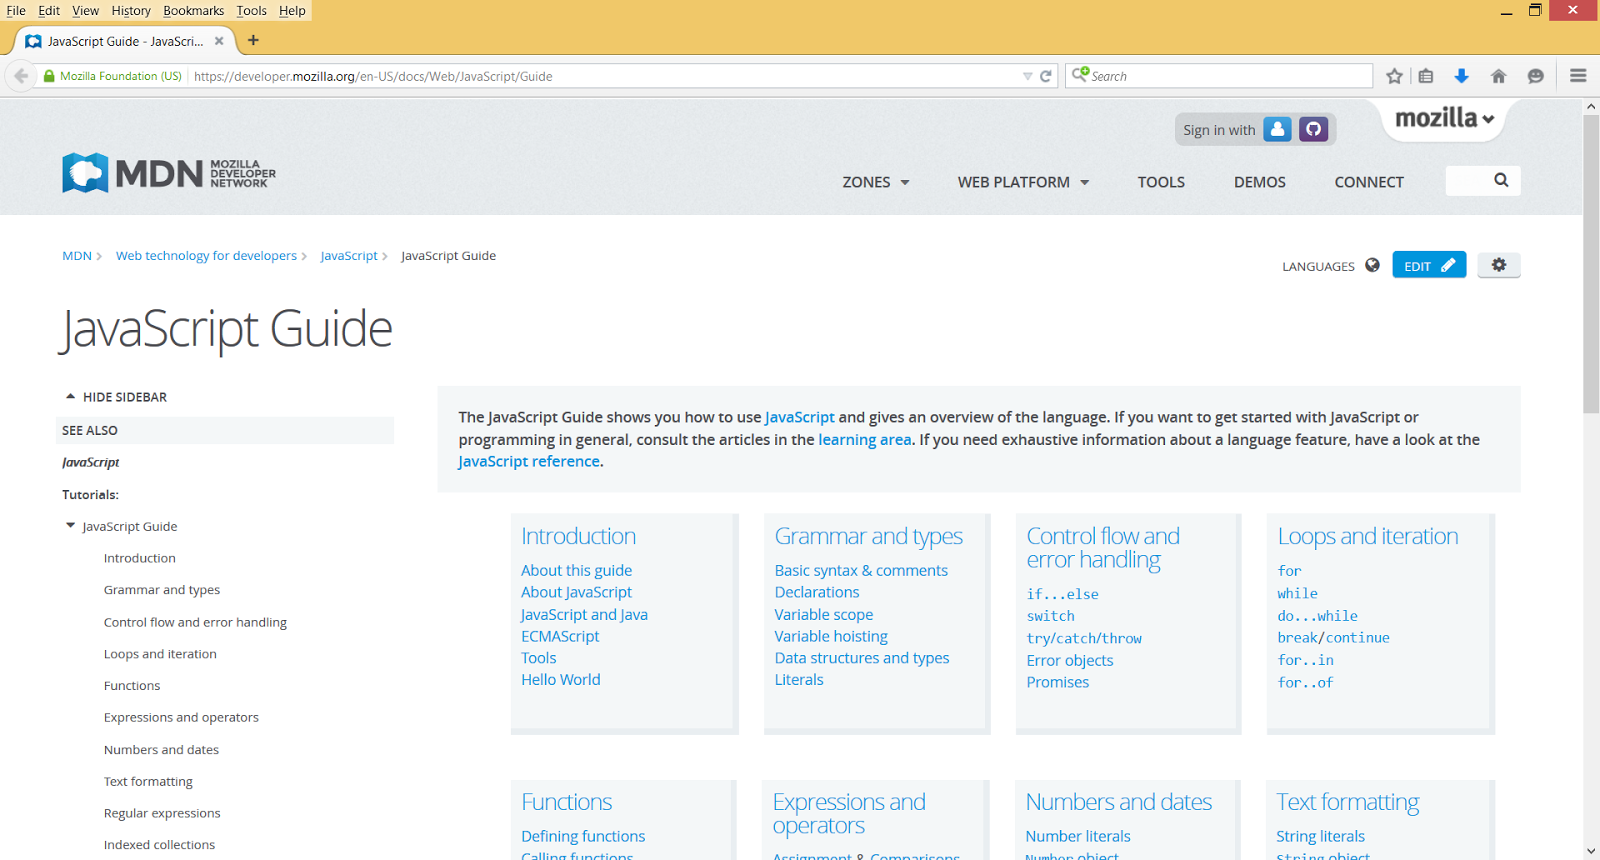Close the JavaScript Guide browser tab
Image resolution: width=1600 pixels, height=860 pixels.
tap(219, 41)
